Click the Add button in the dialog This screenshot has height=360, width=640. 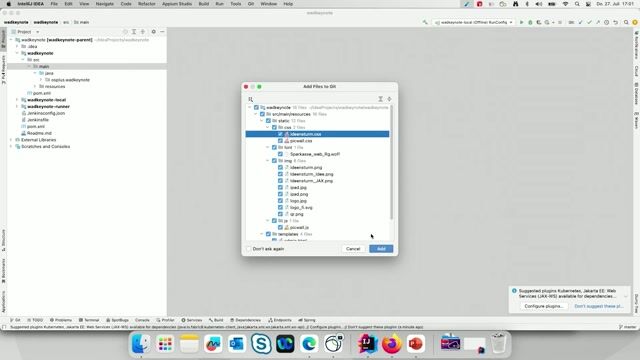pyautogui.click(x=381, y=249)
